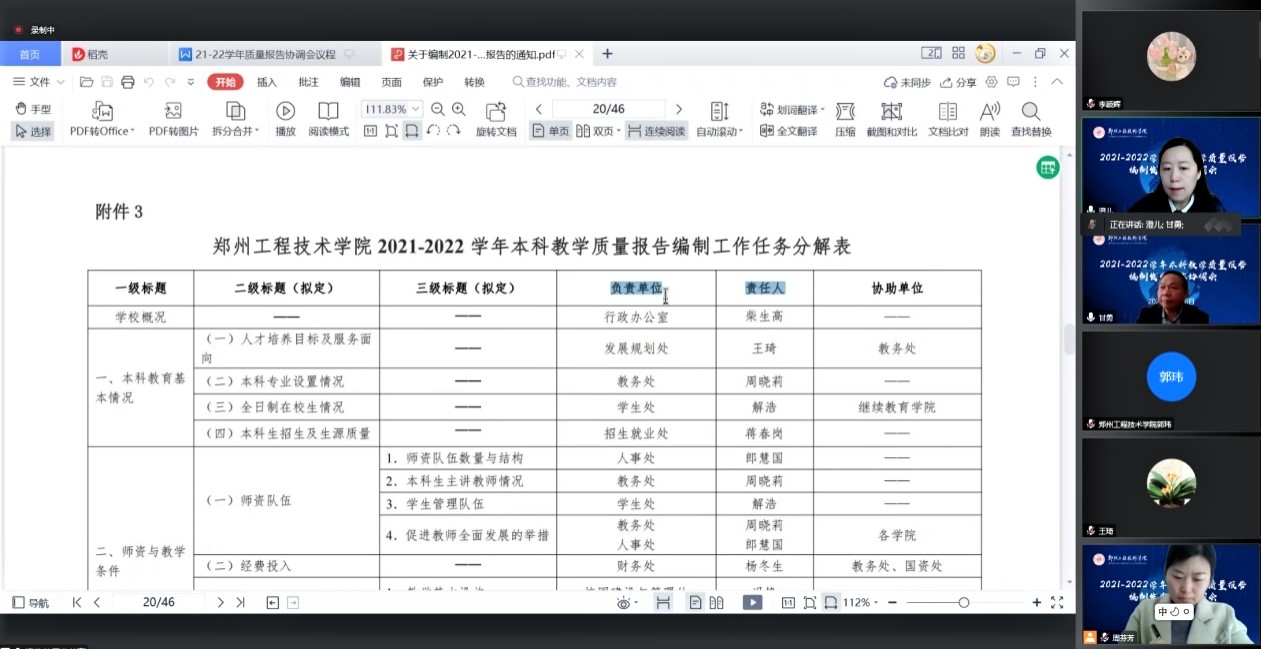The height and width of the screenshot is (650, 1261).
Task: Open 文档比对 document compare
Action: pyautogui.click(x=948, y=119)
